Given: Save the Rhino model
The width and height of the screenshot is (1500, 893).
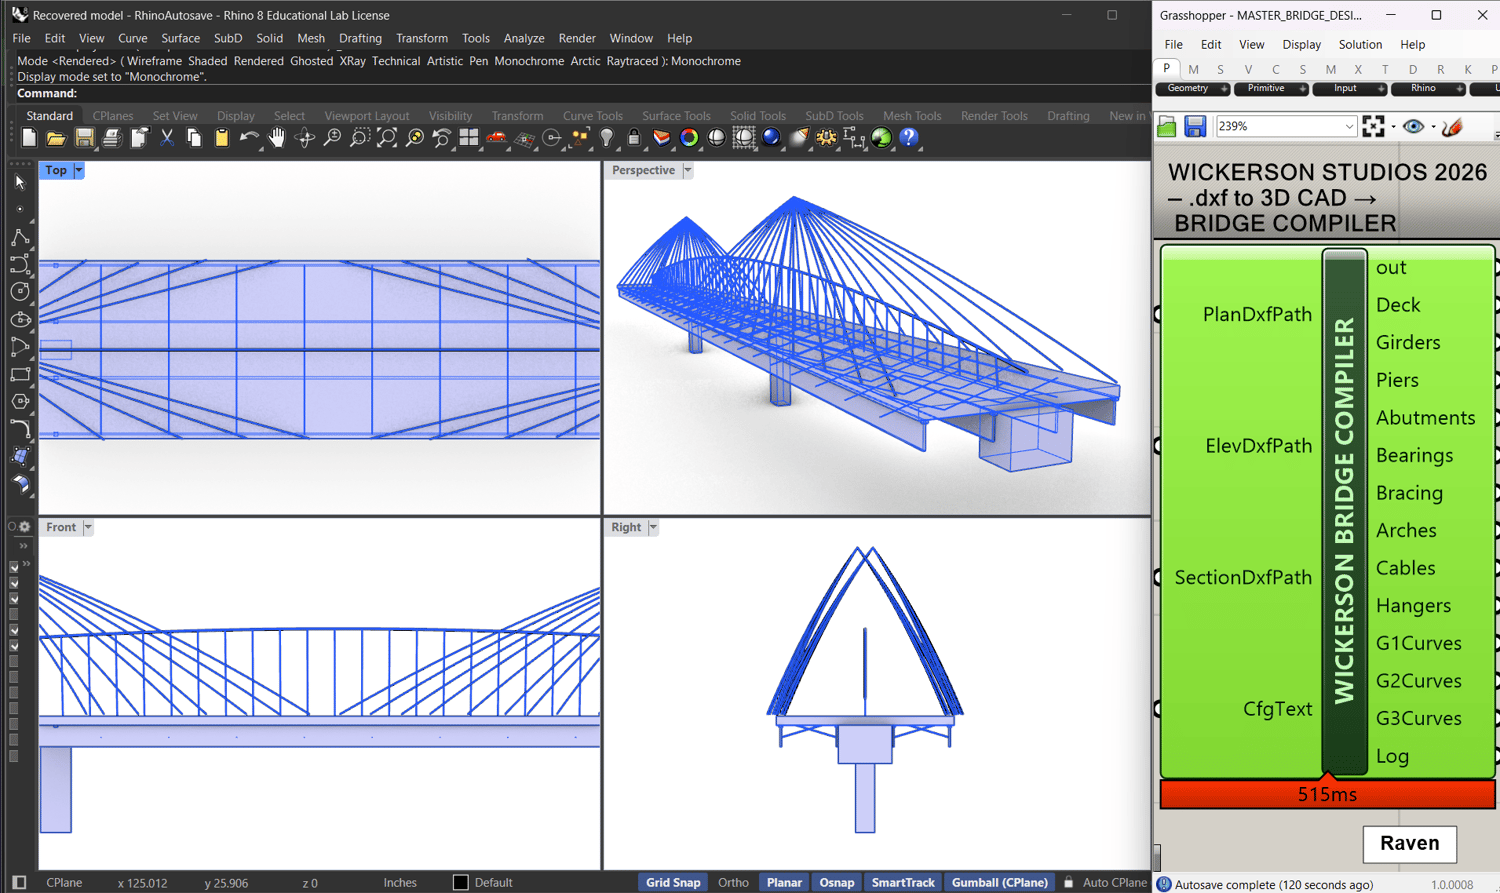Looking at the screenshot, I should coord(84,138).
